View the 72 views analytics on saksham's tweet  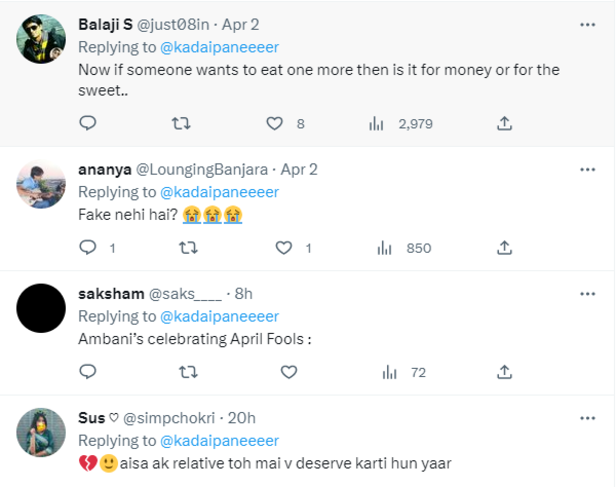click(x=404, y=372)
